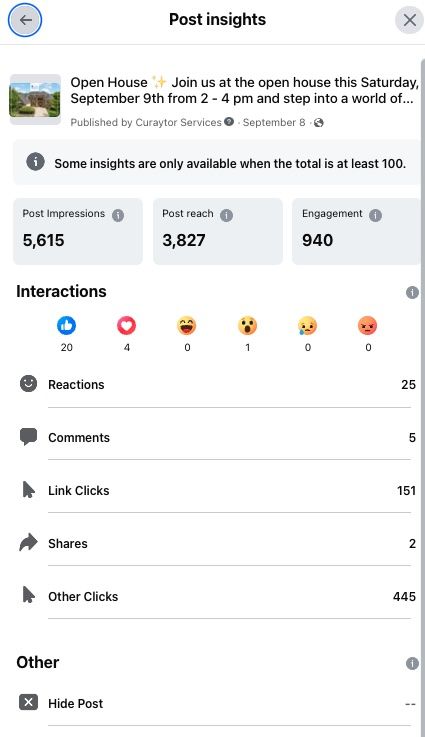Screen dimensions: 425x737
Task: Click the Hide Post row
Action: pos(217,703)
